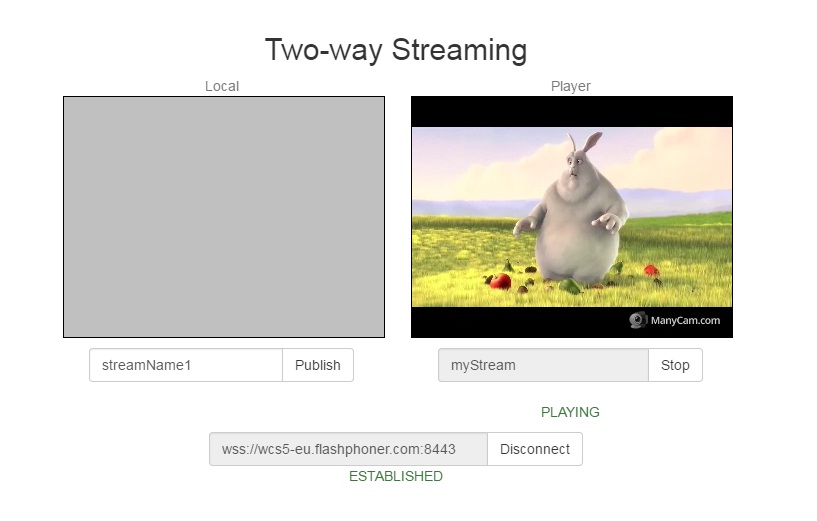Click the Player label above the video

(571, 86)
